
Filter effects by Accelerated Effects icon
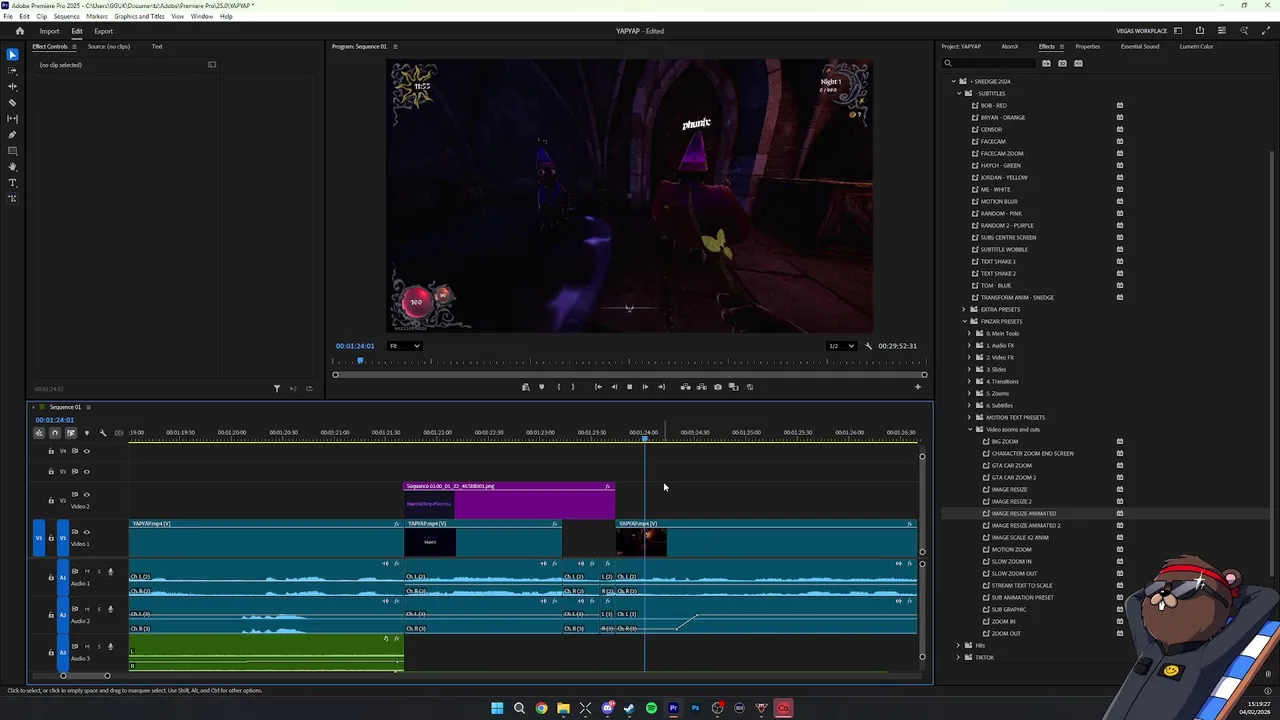coord(1046,63)
